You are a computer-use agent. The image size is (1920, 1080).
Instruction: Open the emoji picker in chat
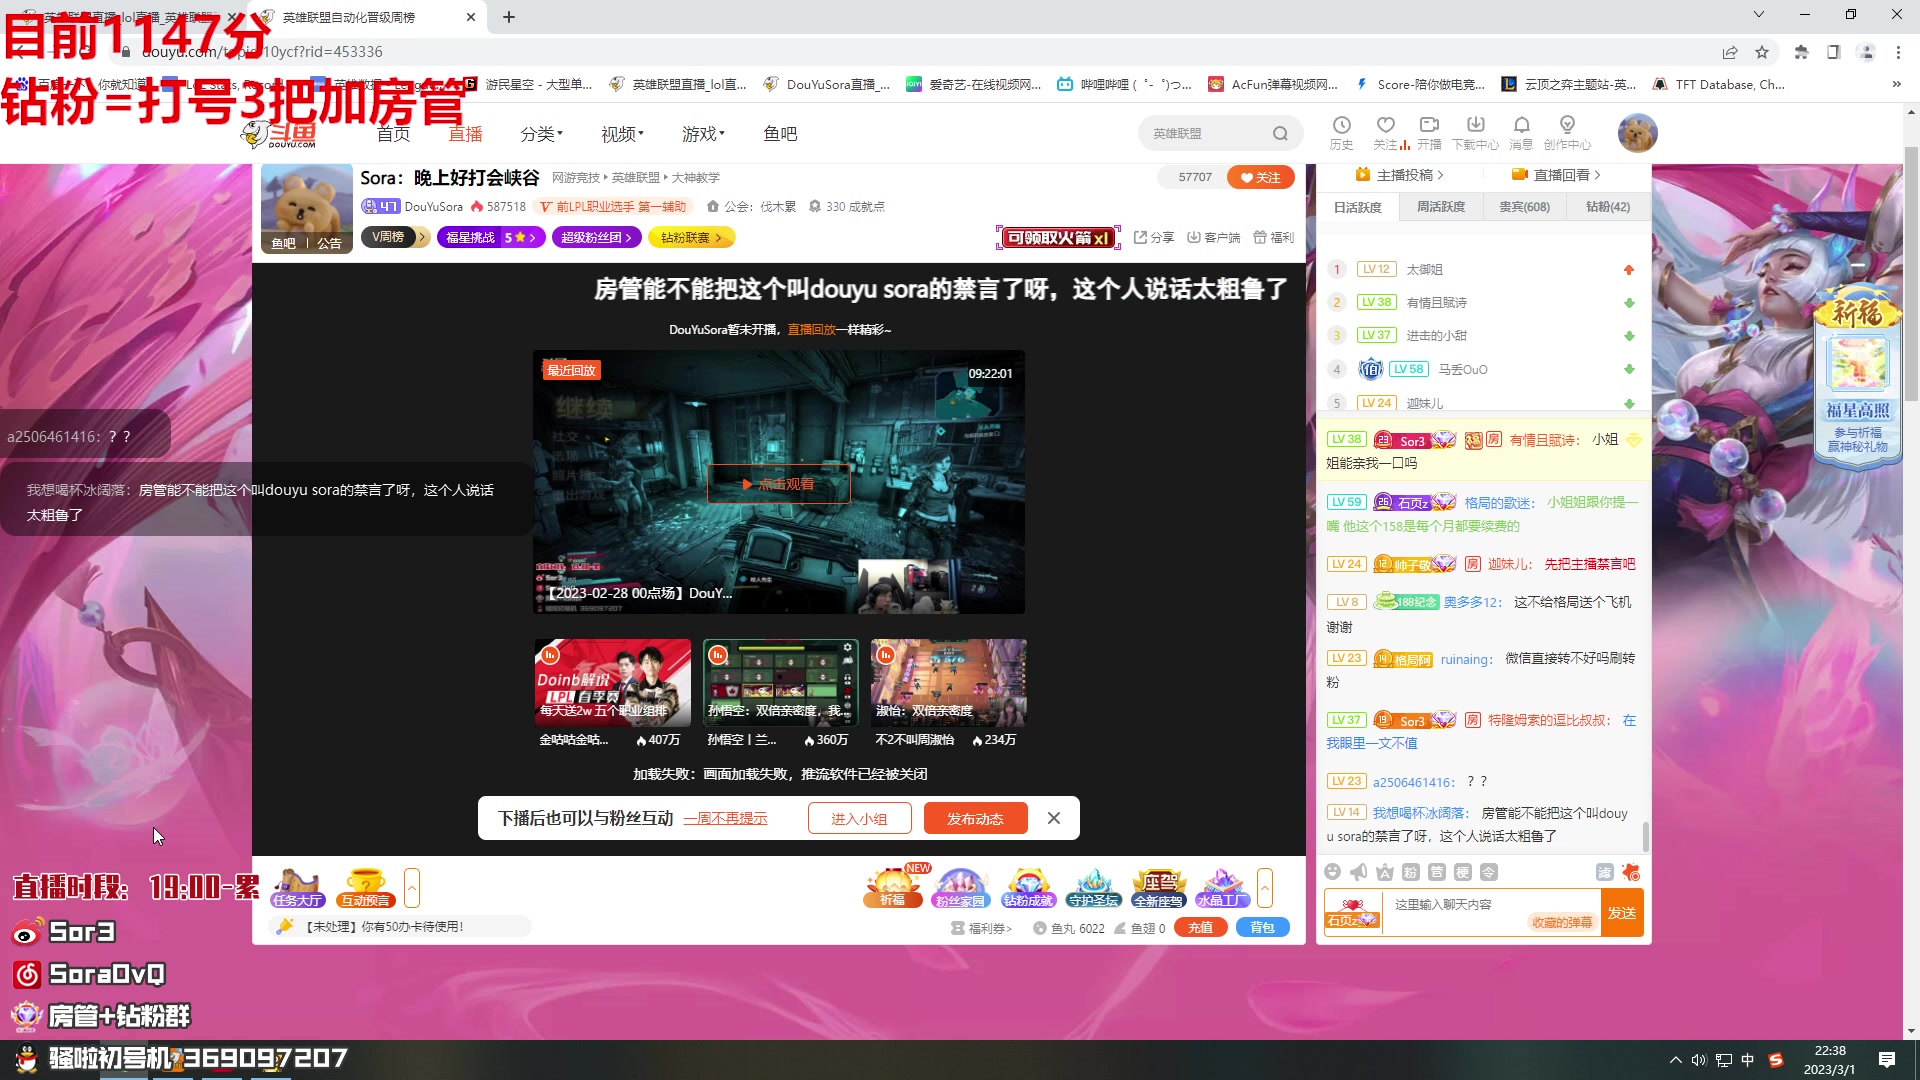click(x=1332, y=872)
